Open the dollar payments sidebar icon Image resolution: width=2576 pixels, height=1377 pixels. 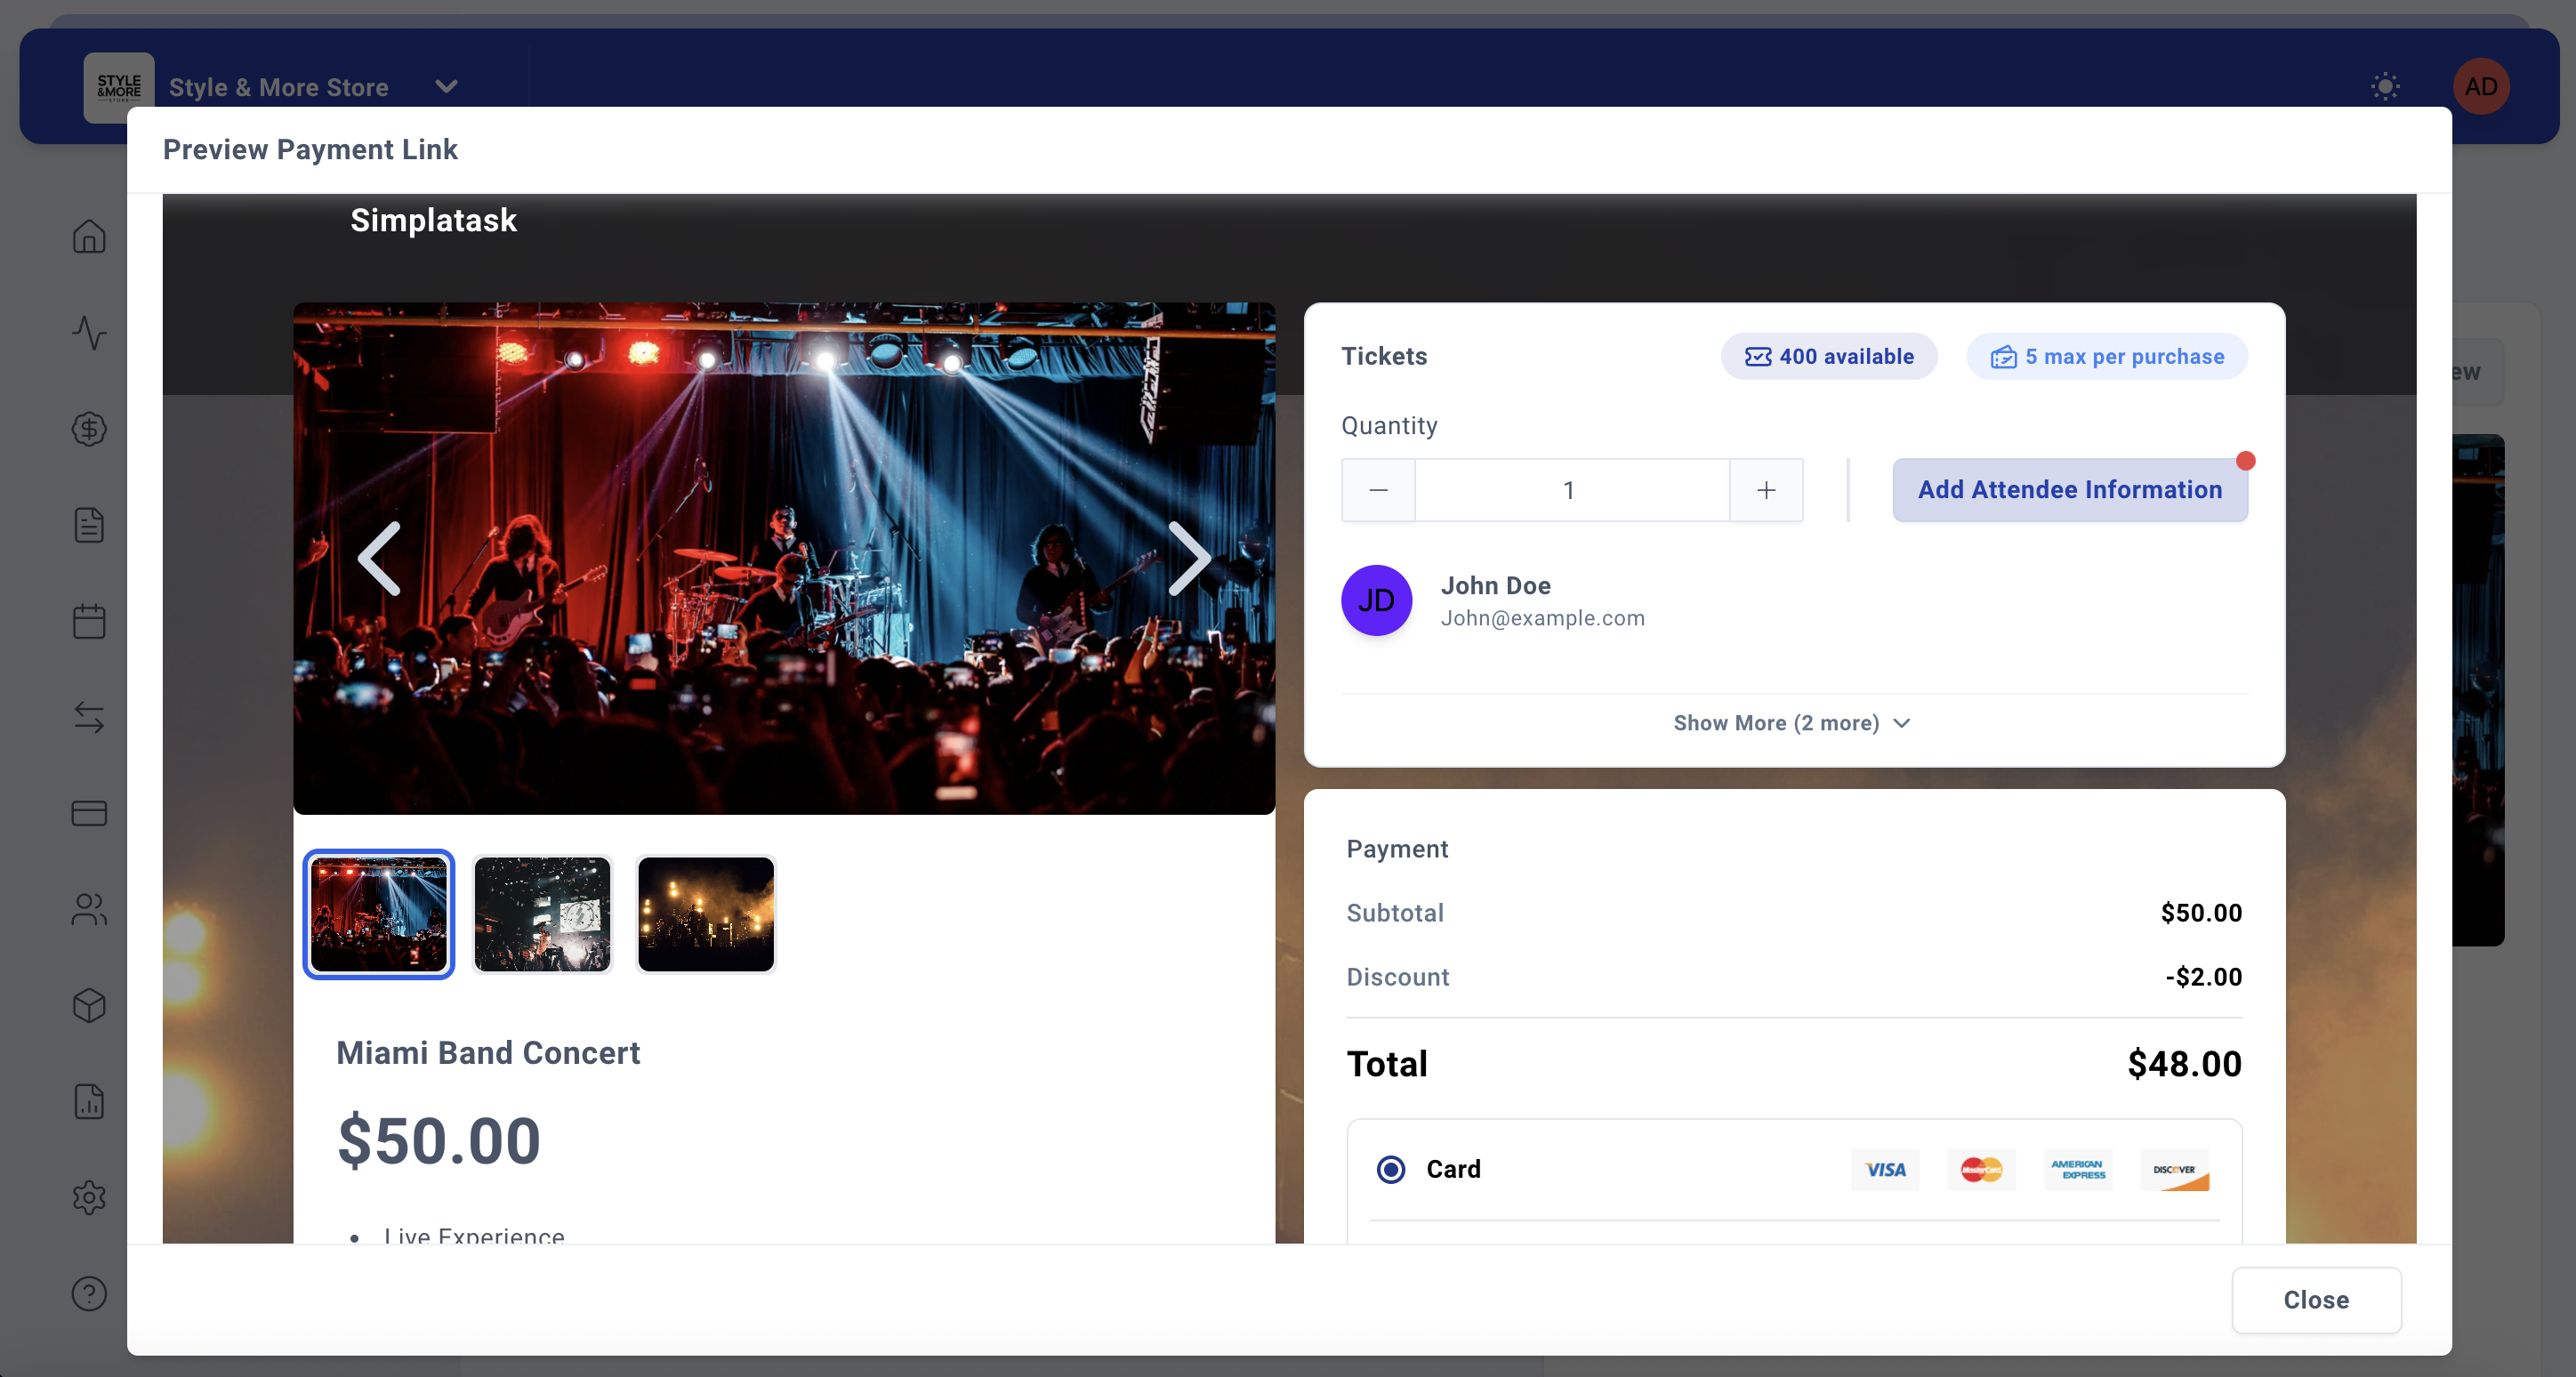tap(89, 429)
